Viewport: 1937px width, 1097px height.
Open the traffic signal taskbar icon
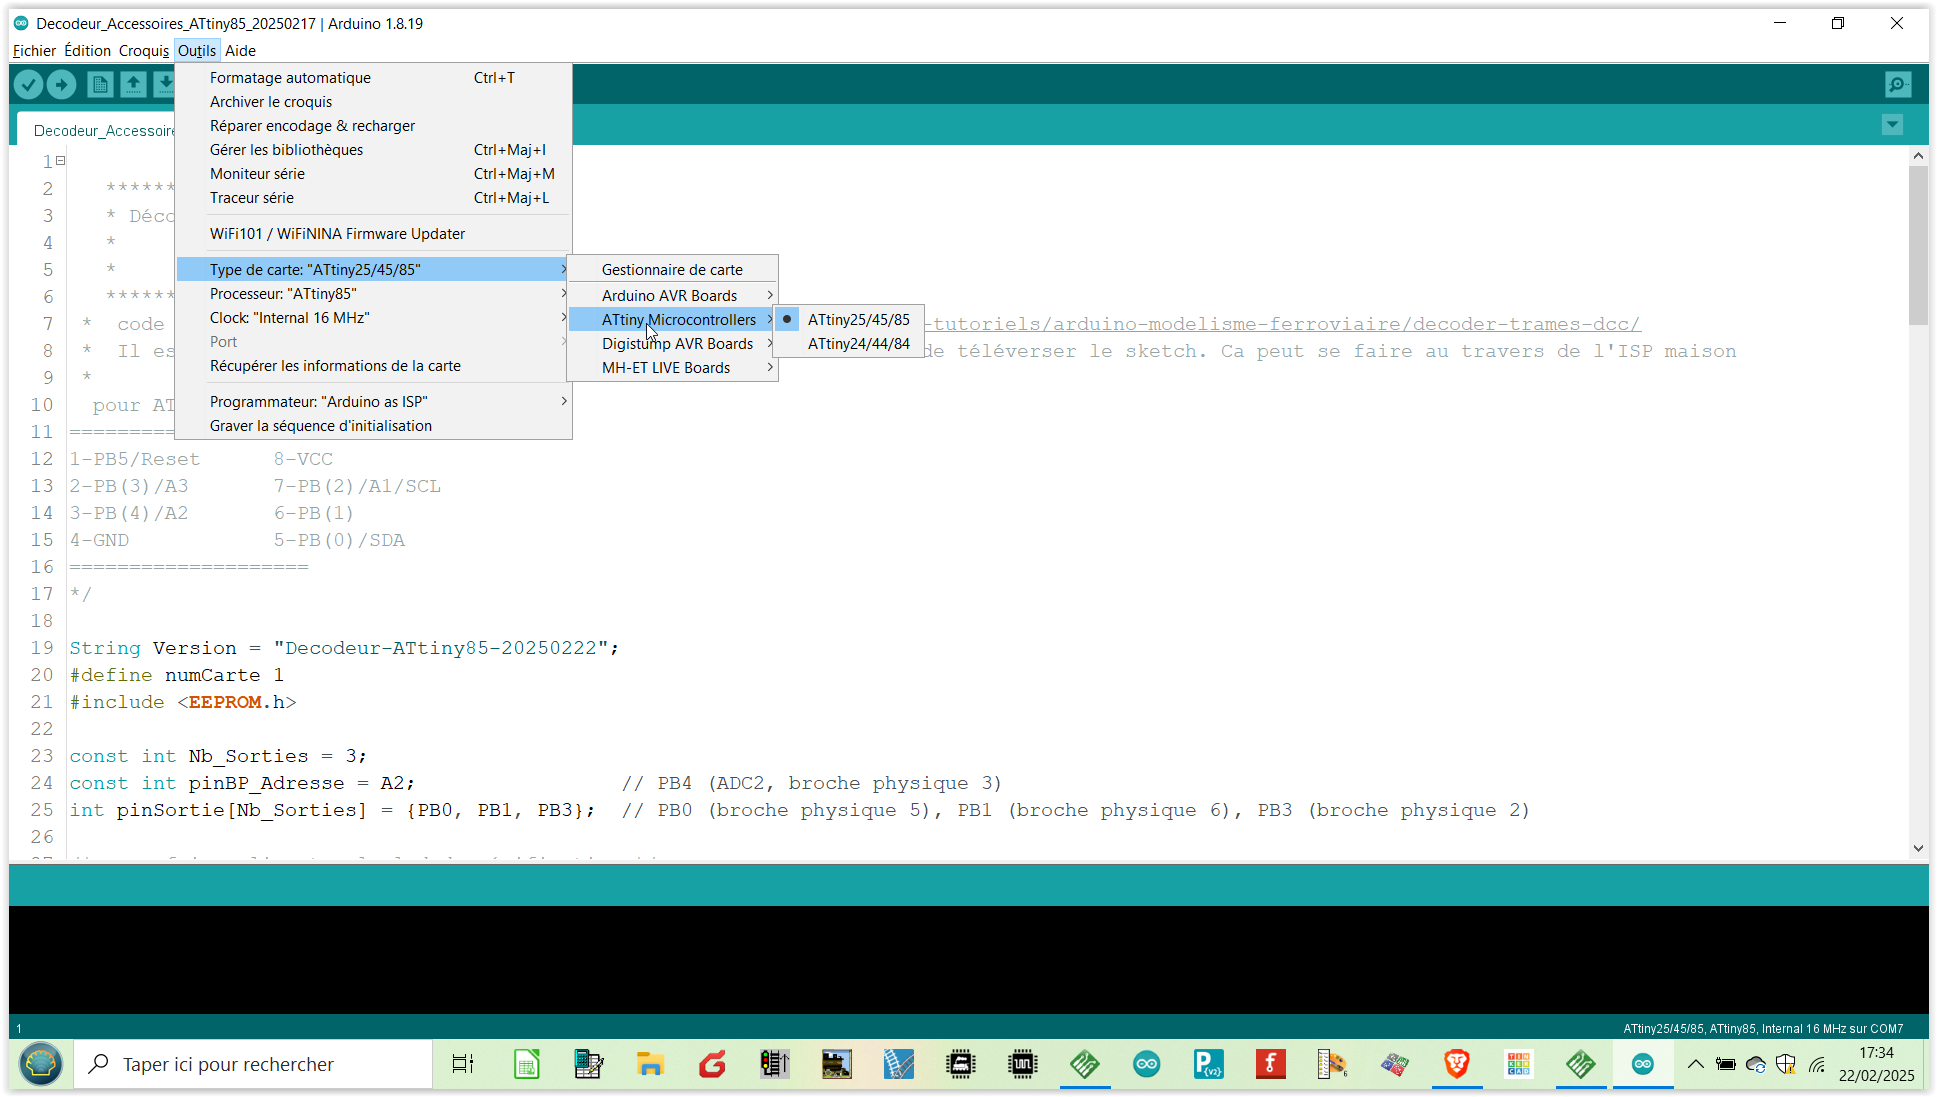pyautogui.click(x=775, y=1064)
